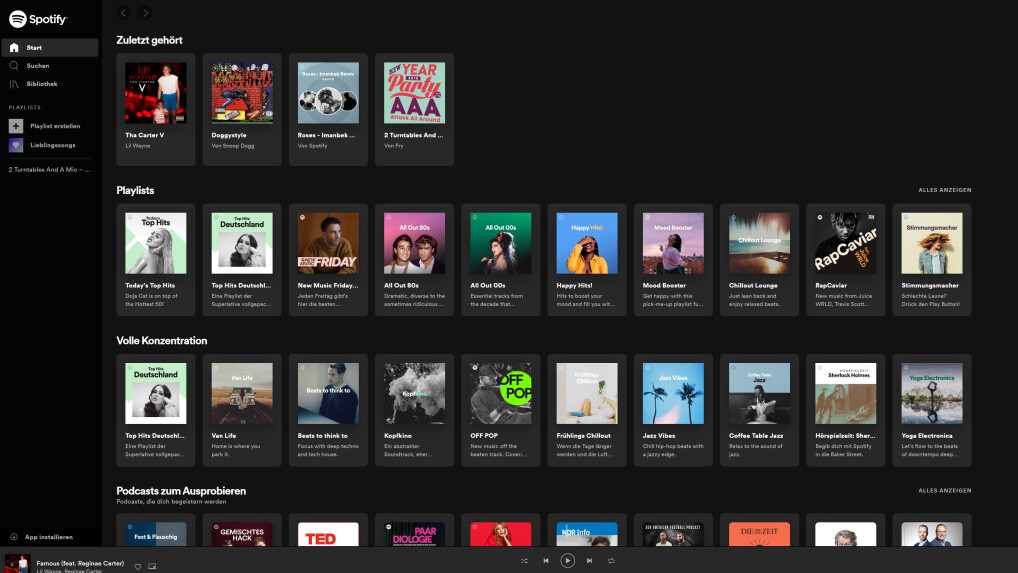Open 2 Turntables And A Mic sidebar playlist
The image size is (1018, 573).
tap(49, 169)
